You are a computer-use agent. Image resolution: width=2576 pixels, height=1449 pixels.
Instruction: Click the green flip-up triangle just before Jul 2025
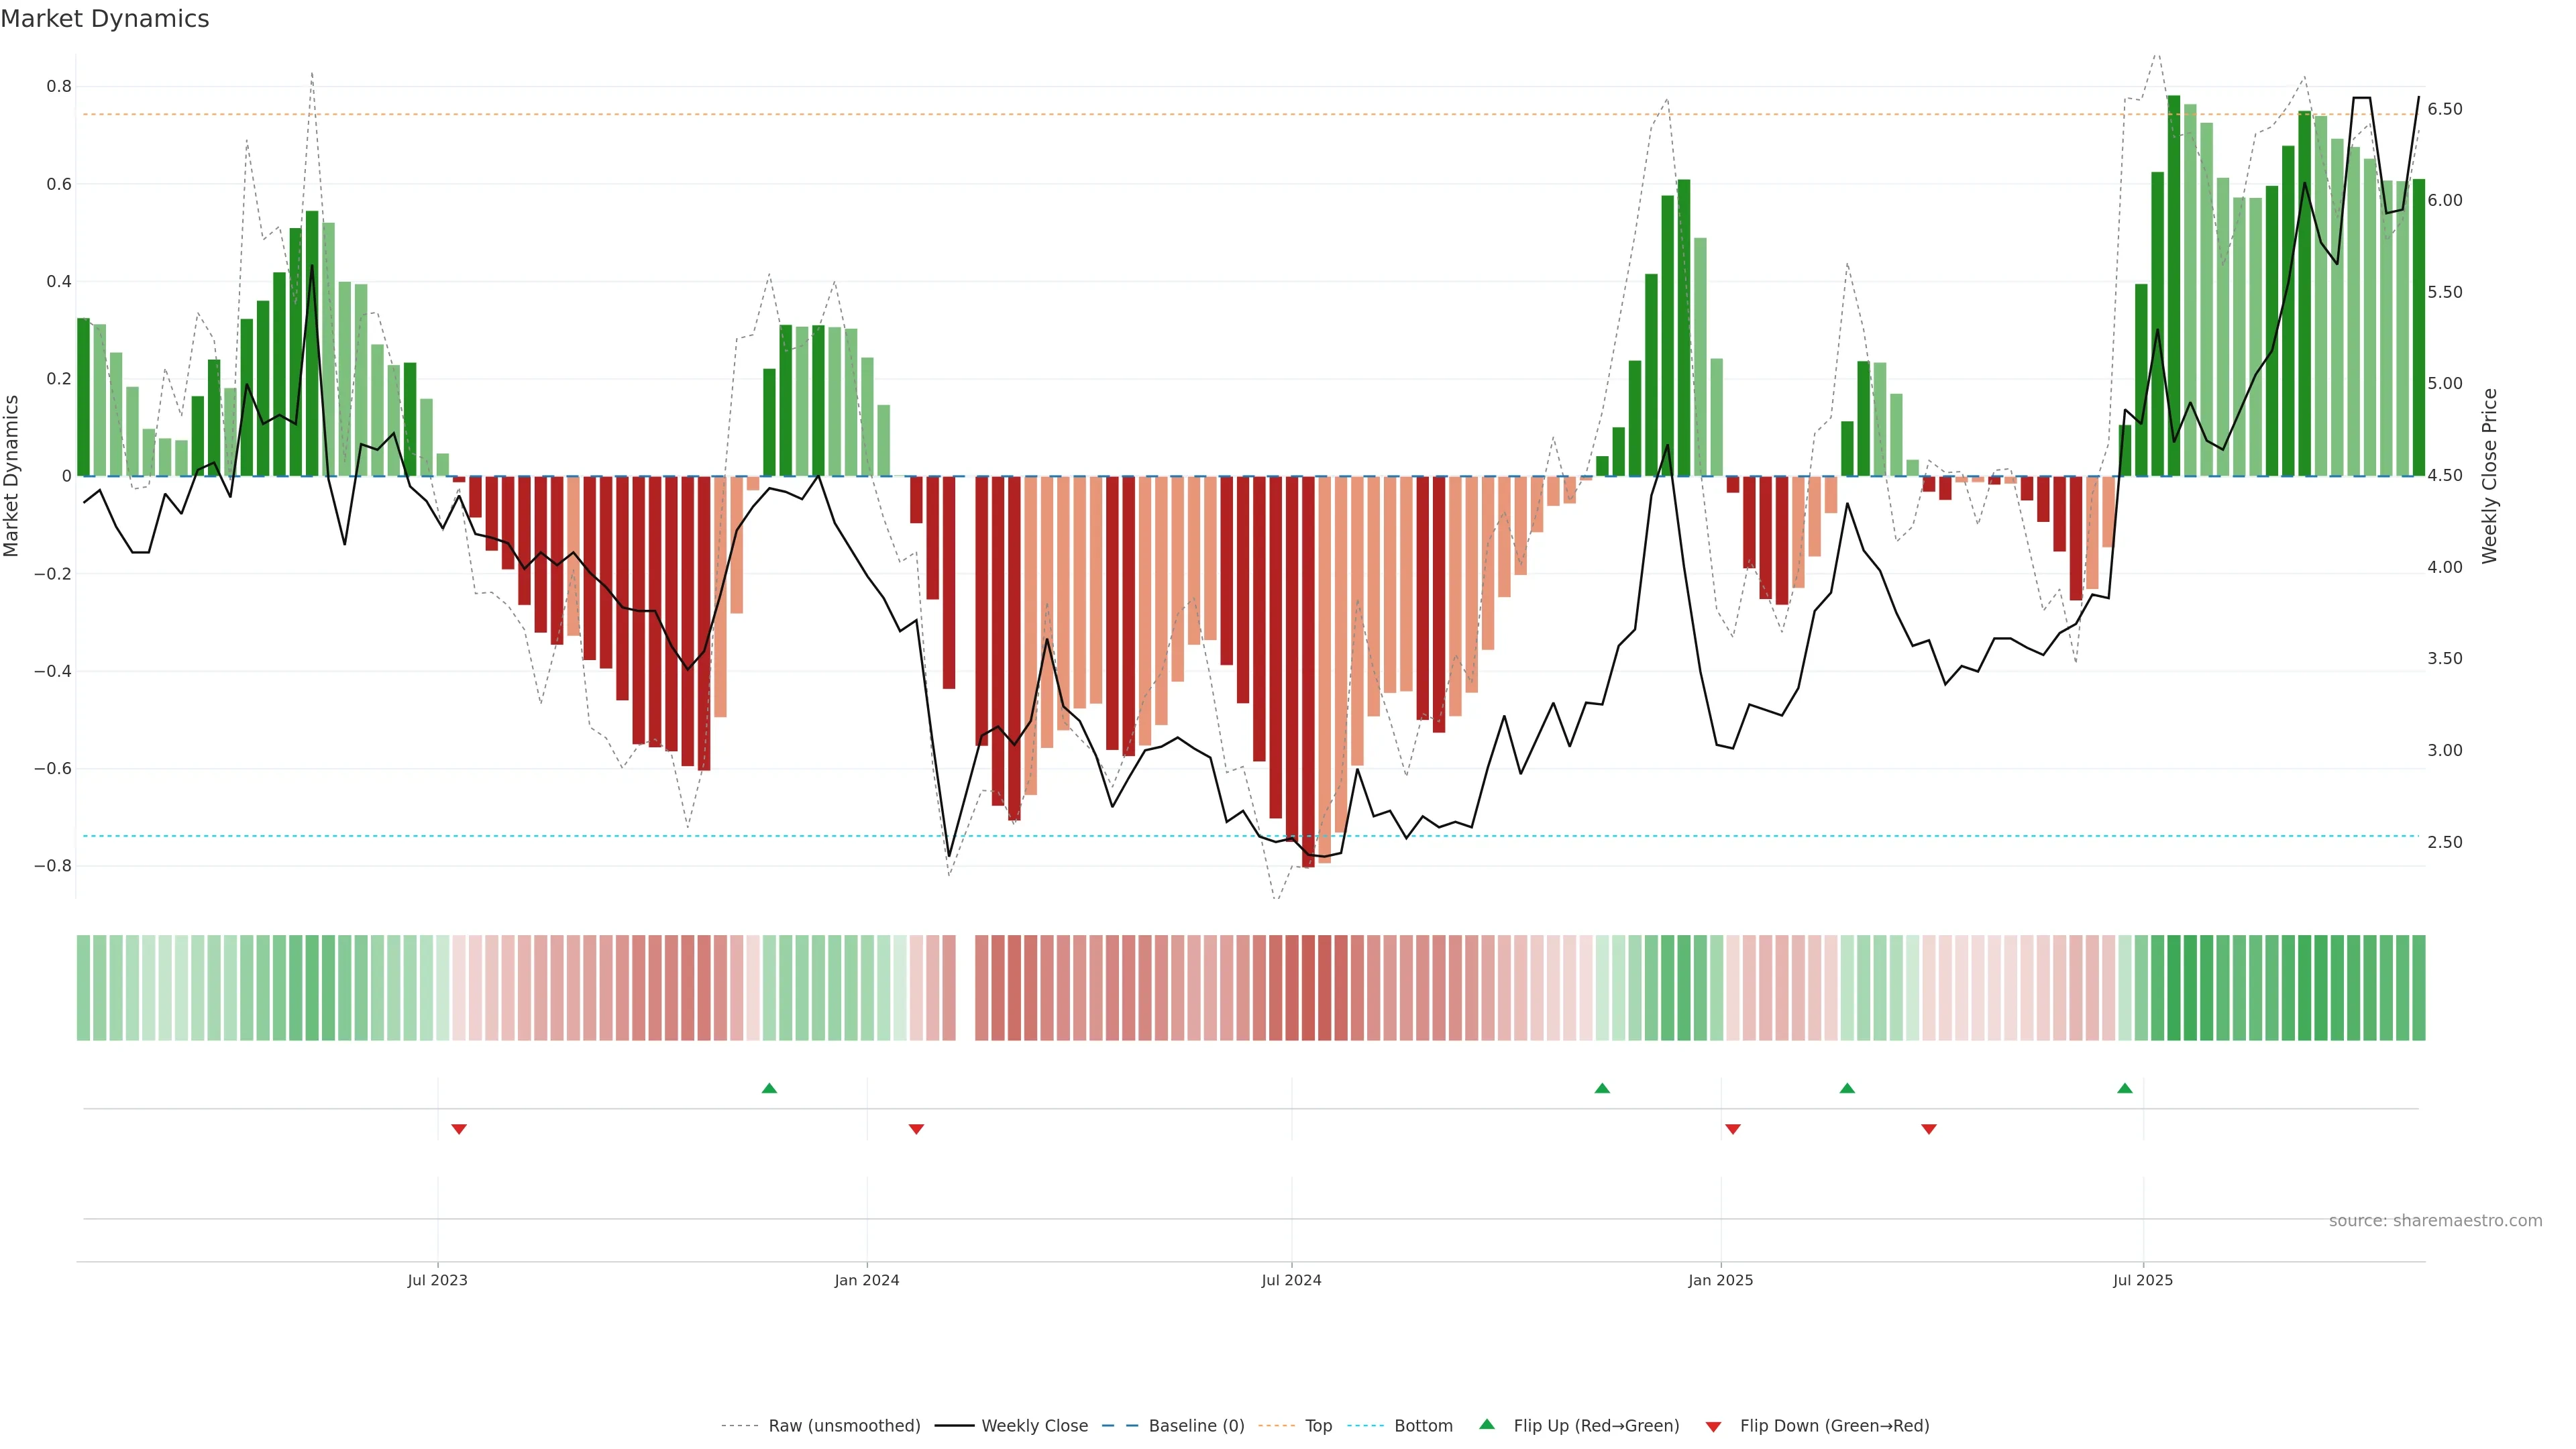(2125, 1088)
